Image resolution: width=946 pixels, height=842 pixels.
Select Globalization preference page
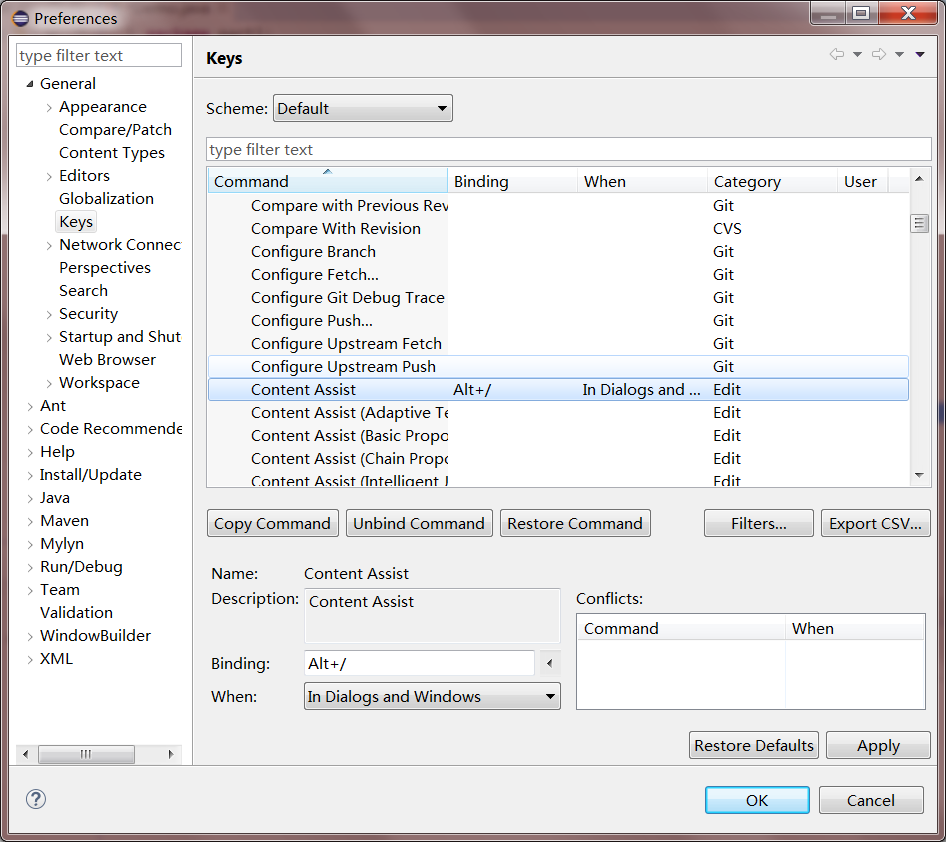(106, 198)
